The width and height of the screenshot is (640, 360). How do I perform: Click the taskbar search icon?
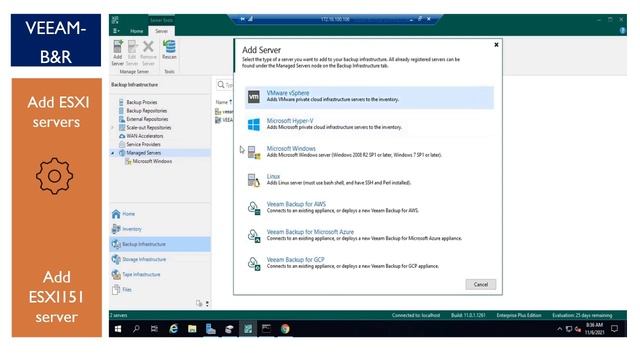pyautogui.click(x=136, y=329)
